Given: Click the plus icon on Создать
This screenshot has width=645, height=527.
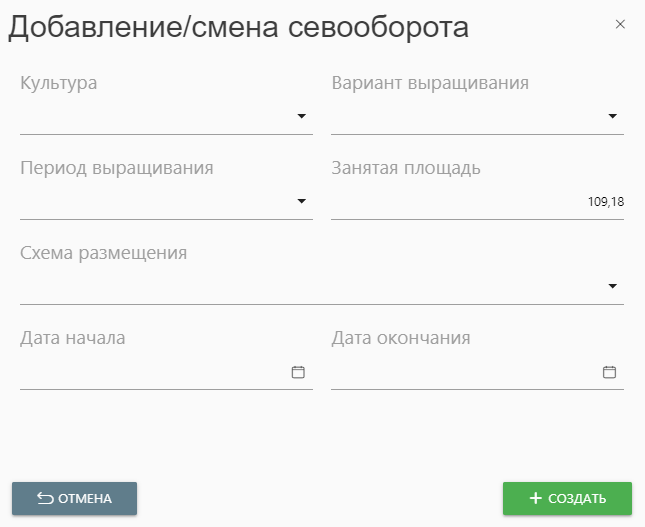Looking at the screenshot, I should [535, 498].
